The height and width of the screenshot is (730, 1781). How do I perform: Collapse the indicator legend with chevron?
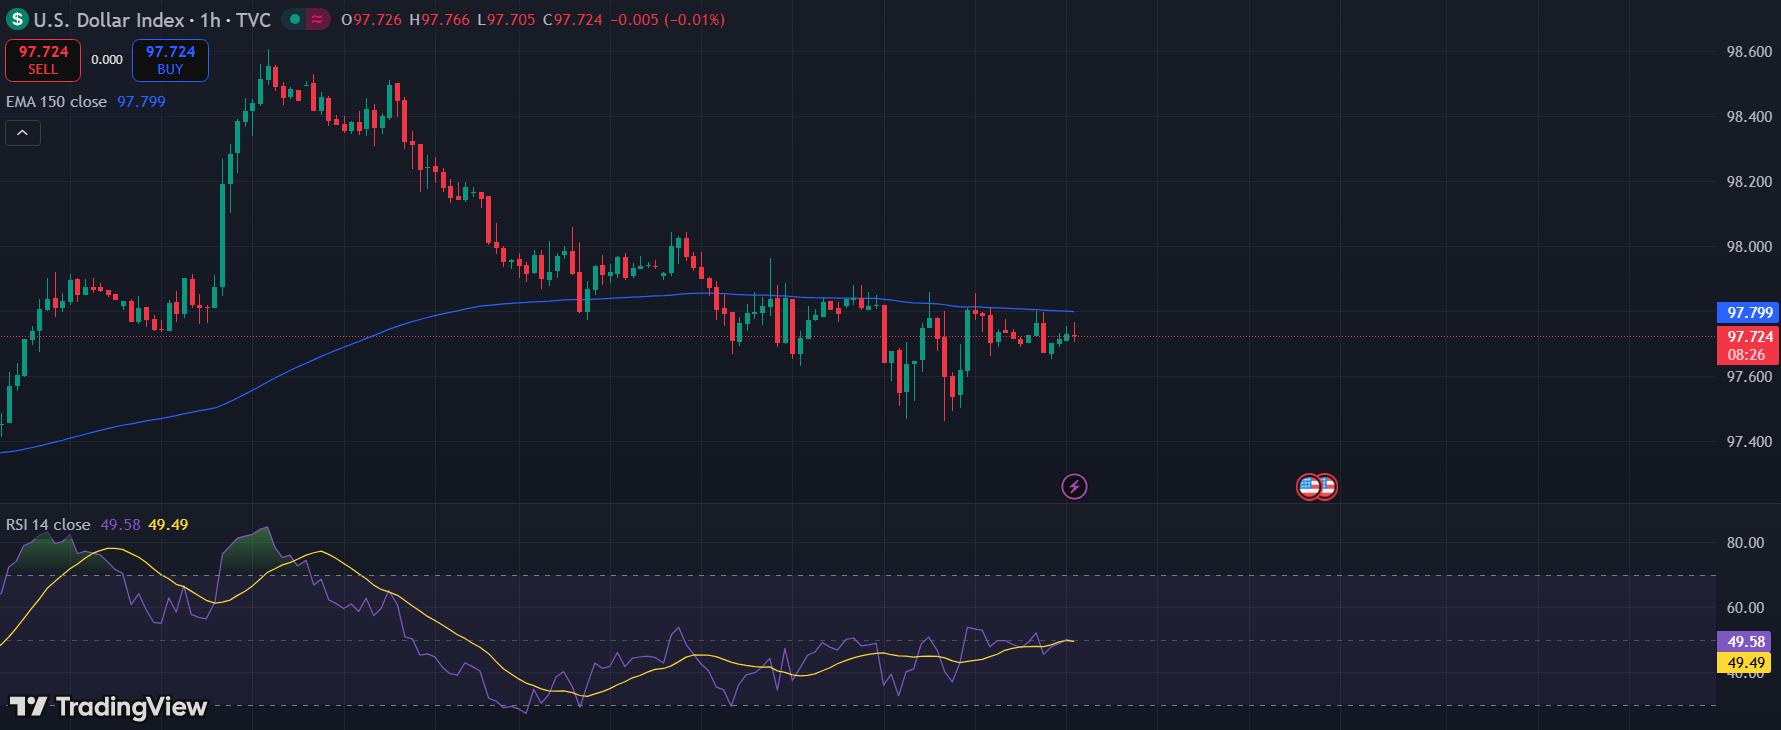coord(23,133)
